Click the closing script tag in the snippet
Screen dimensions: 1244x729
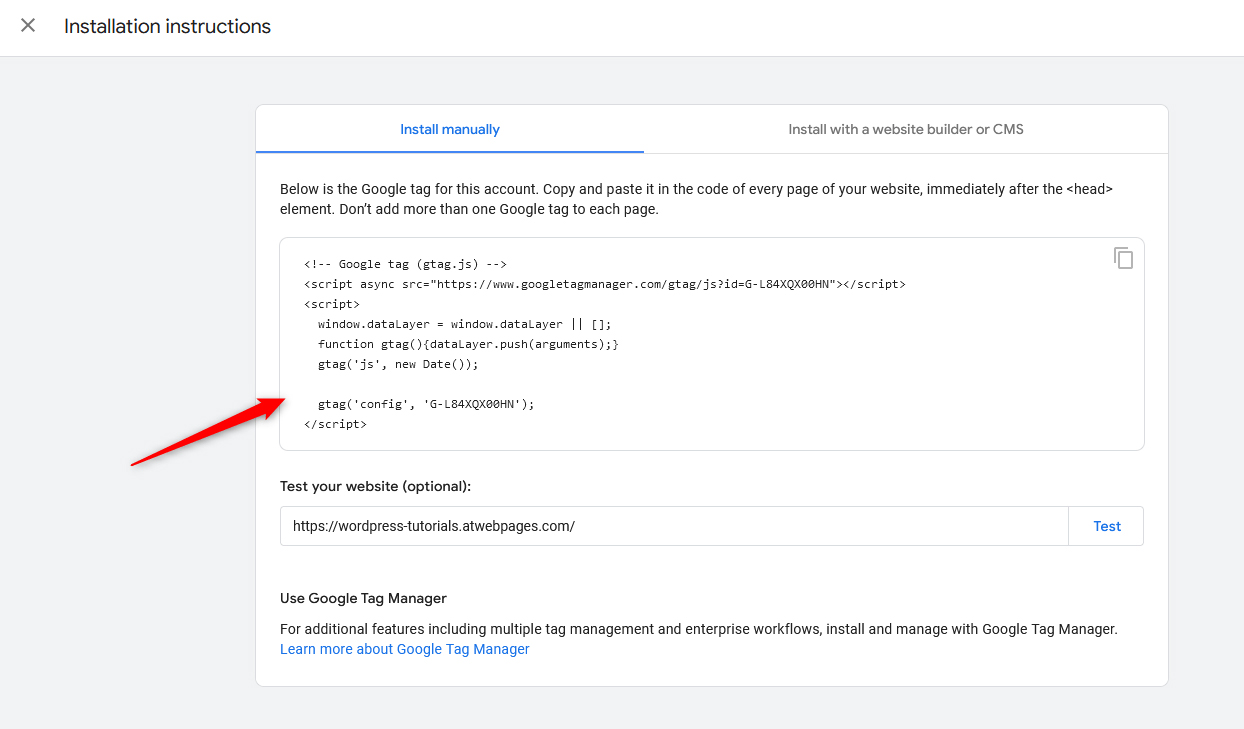click(x=335, y=423)
